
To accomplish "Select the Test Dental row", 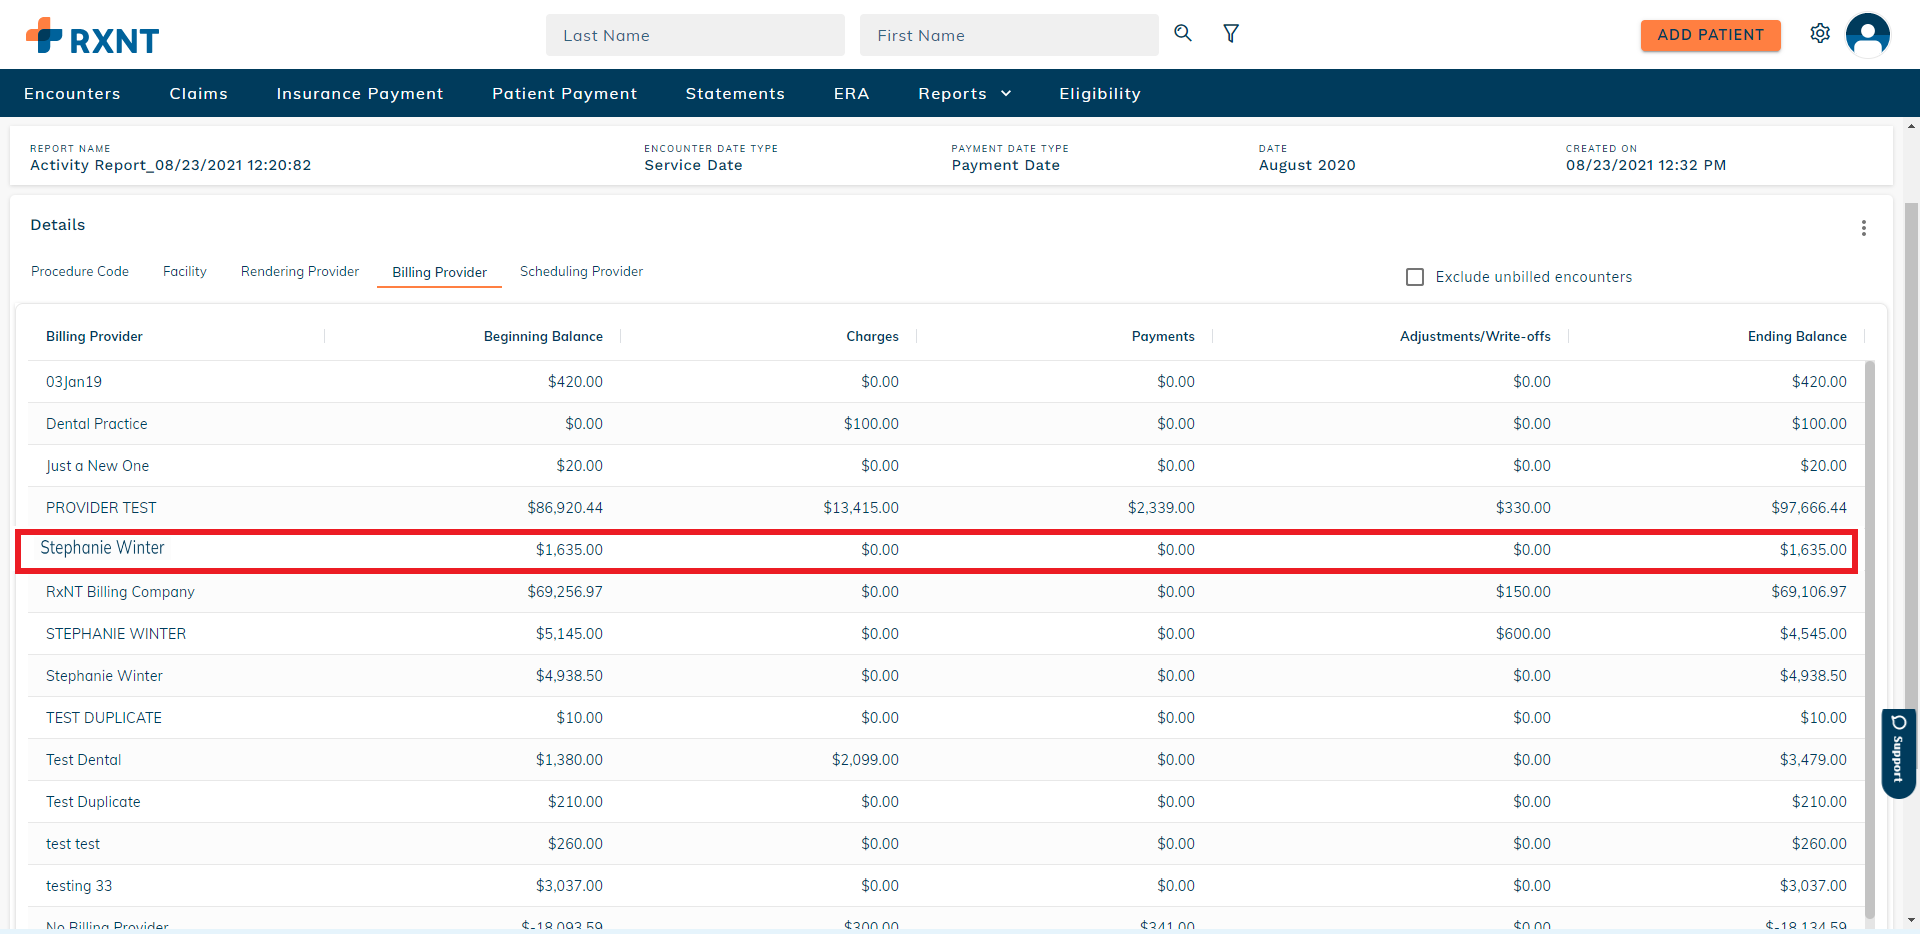I will tap(946, 760).
